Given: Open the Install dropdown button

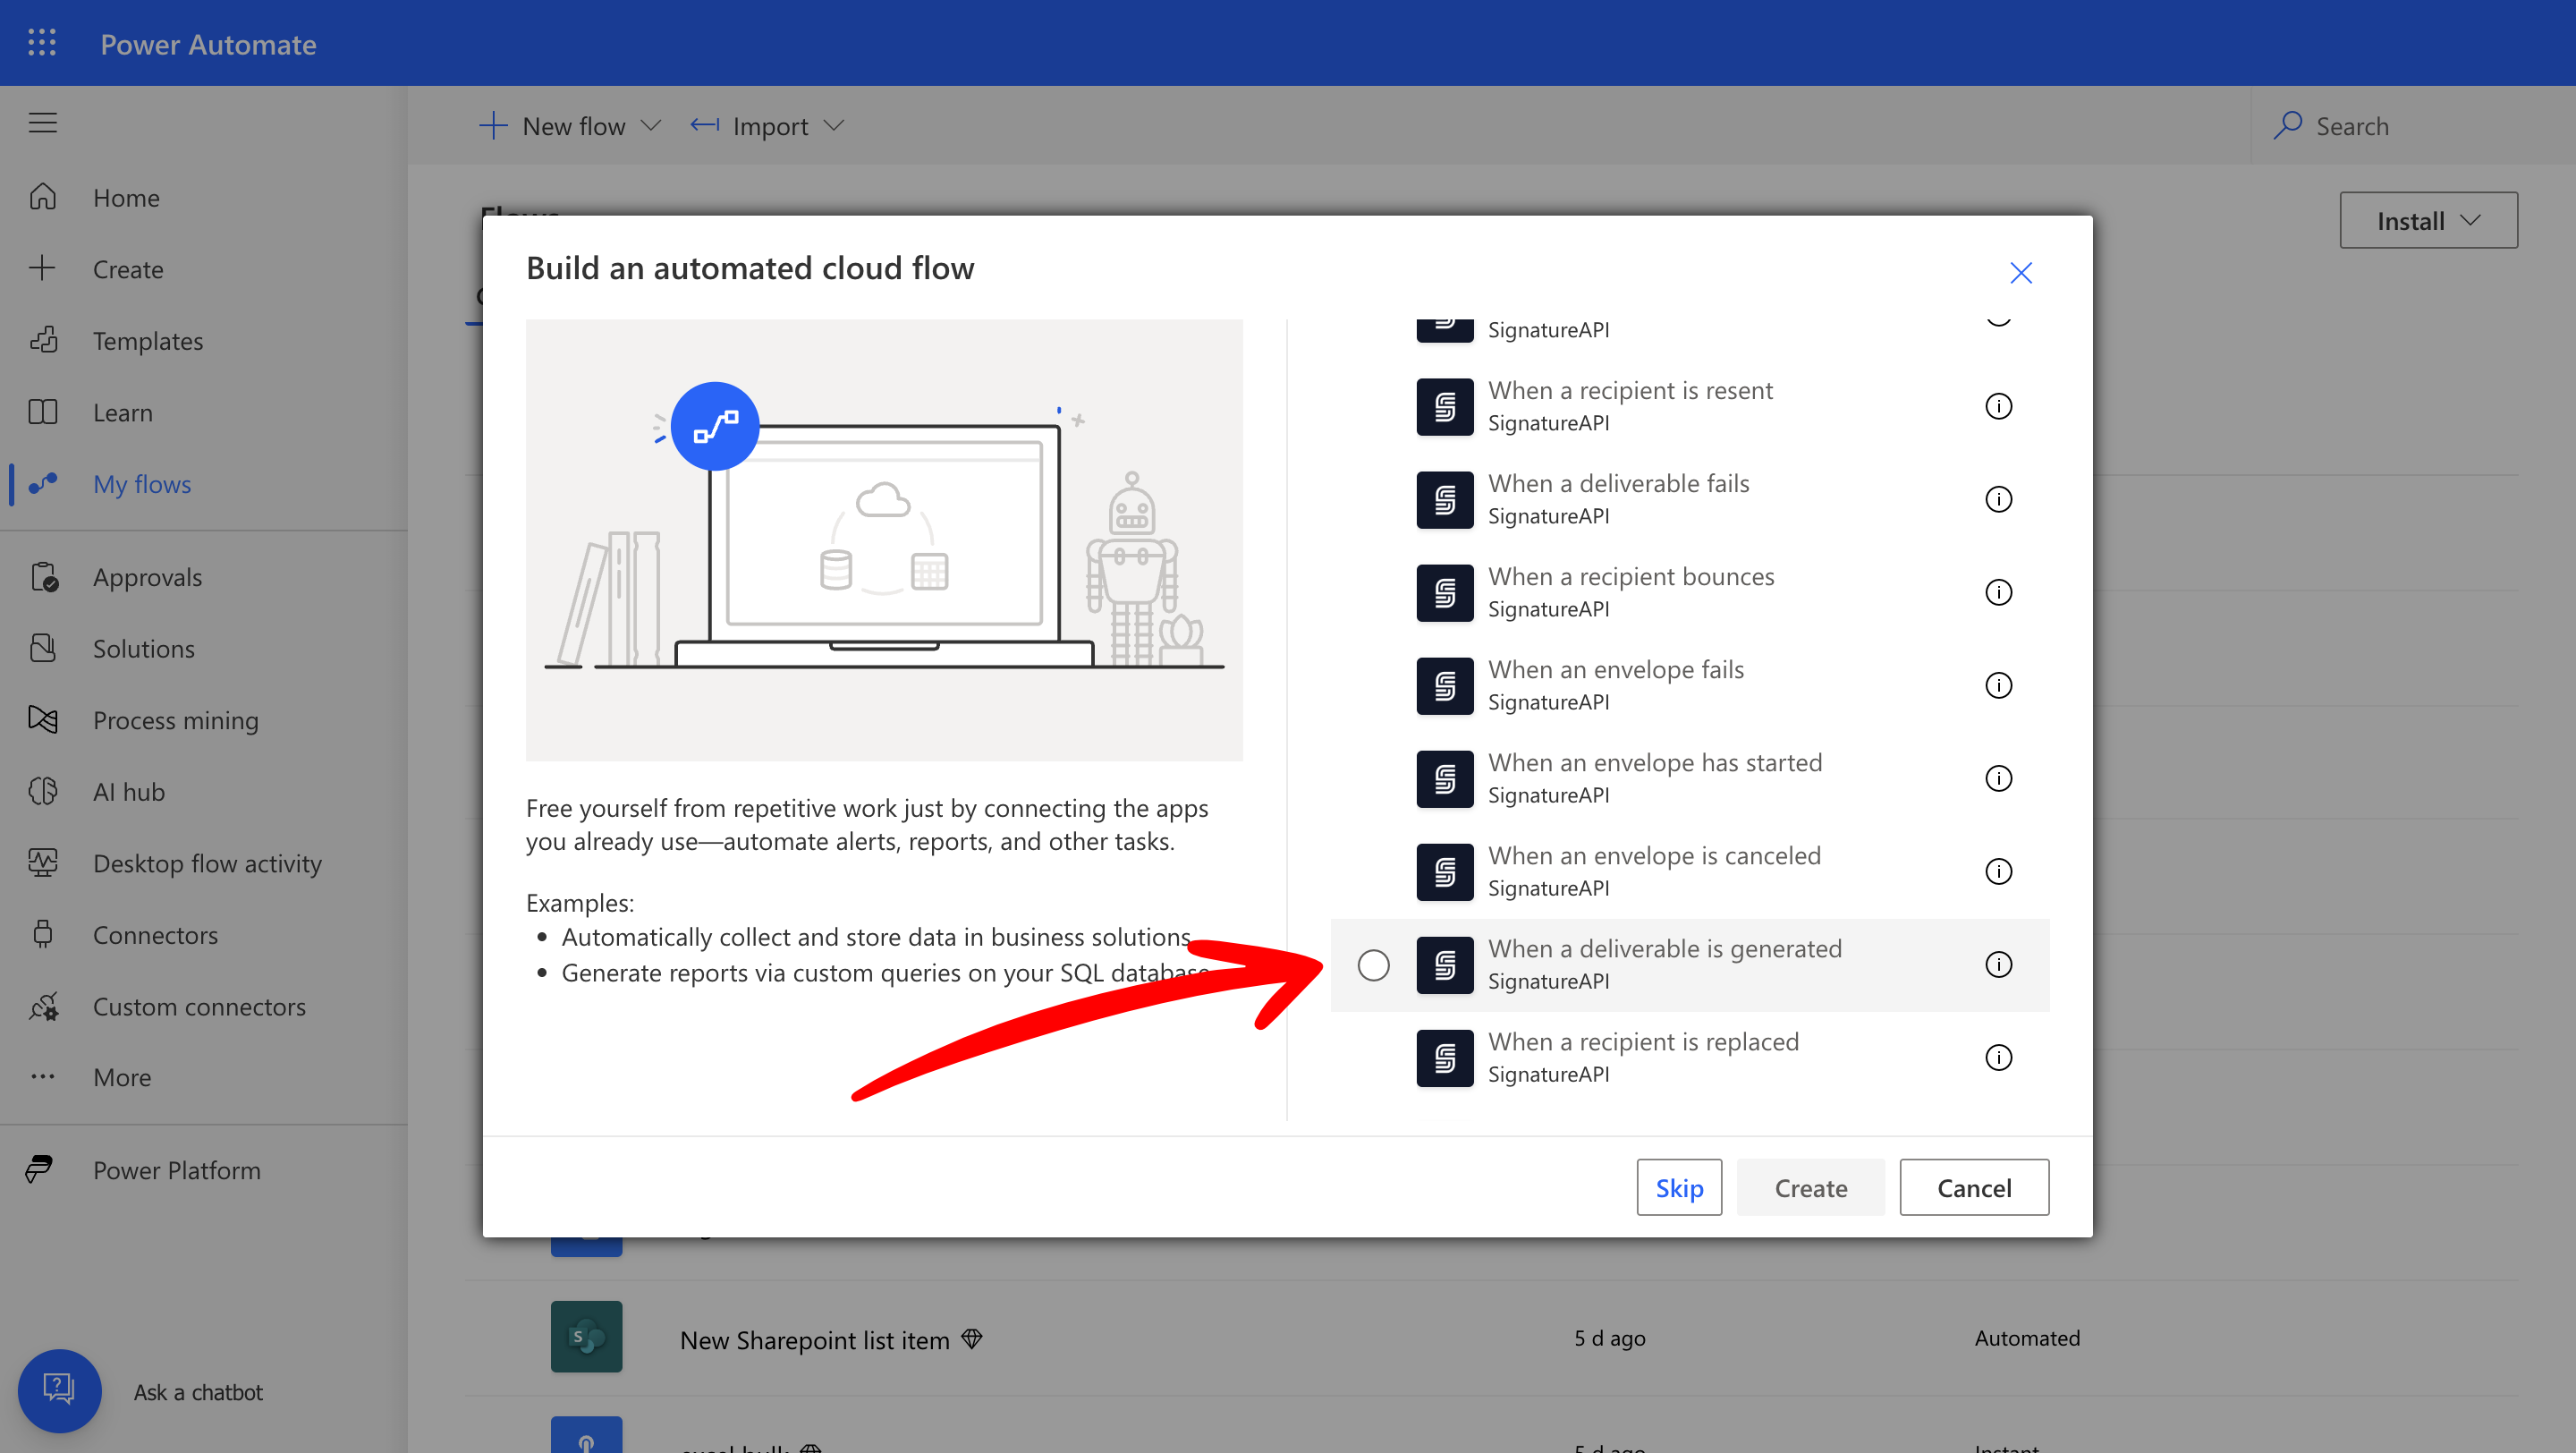Looking at the screenshot, I should [2427, 220].
